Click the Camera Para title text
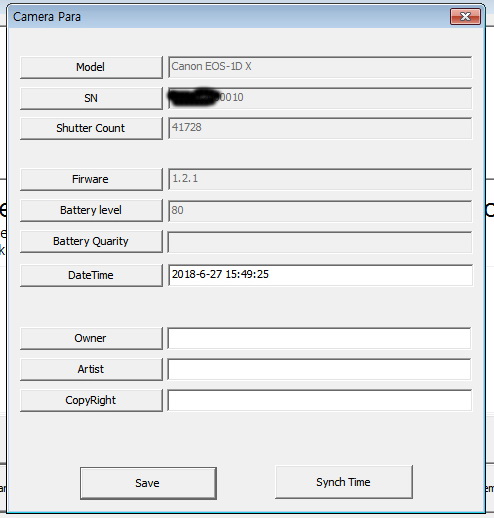The image size is (494, 518). pos(47,17)
